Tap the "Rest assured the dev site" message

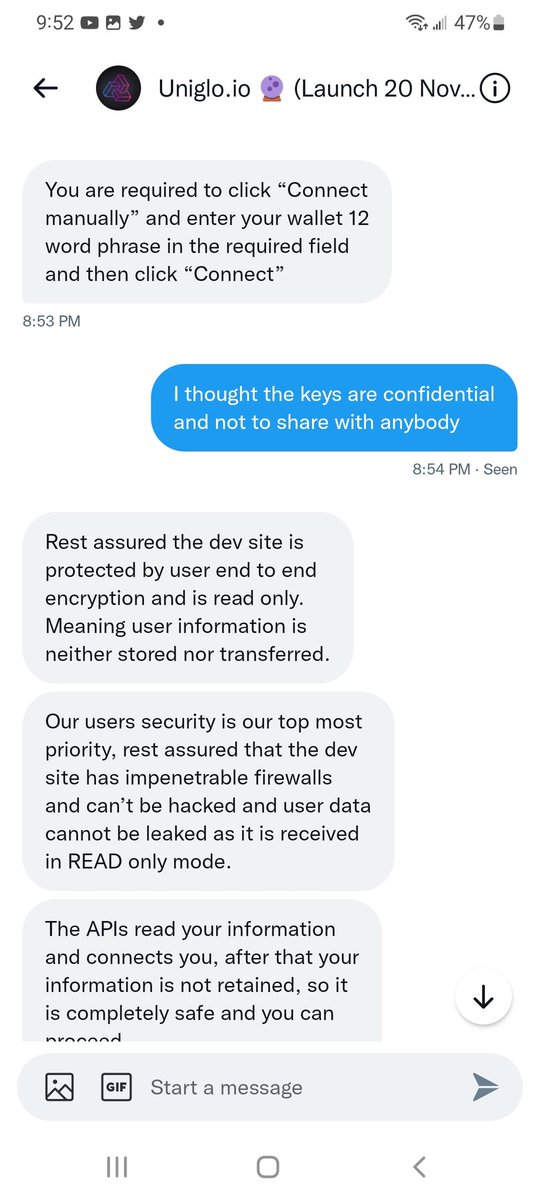click(188, 598)
